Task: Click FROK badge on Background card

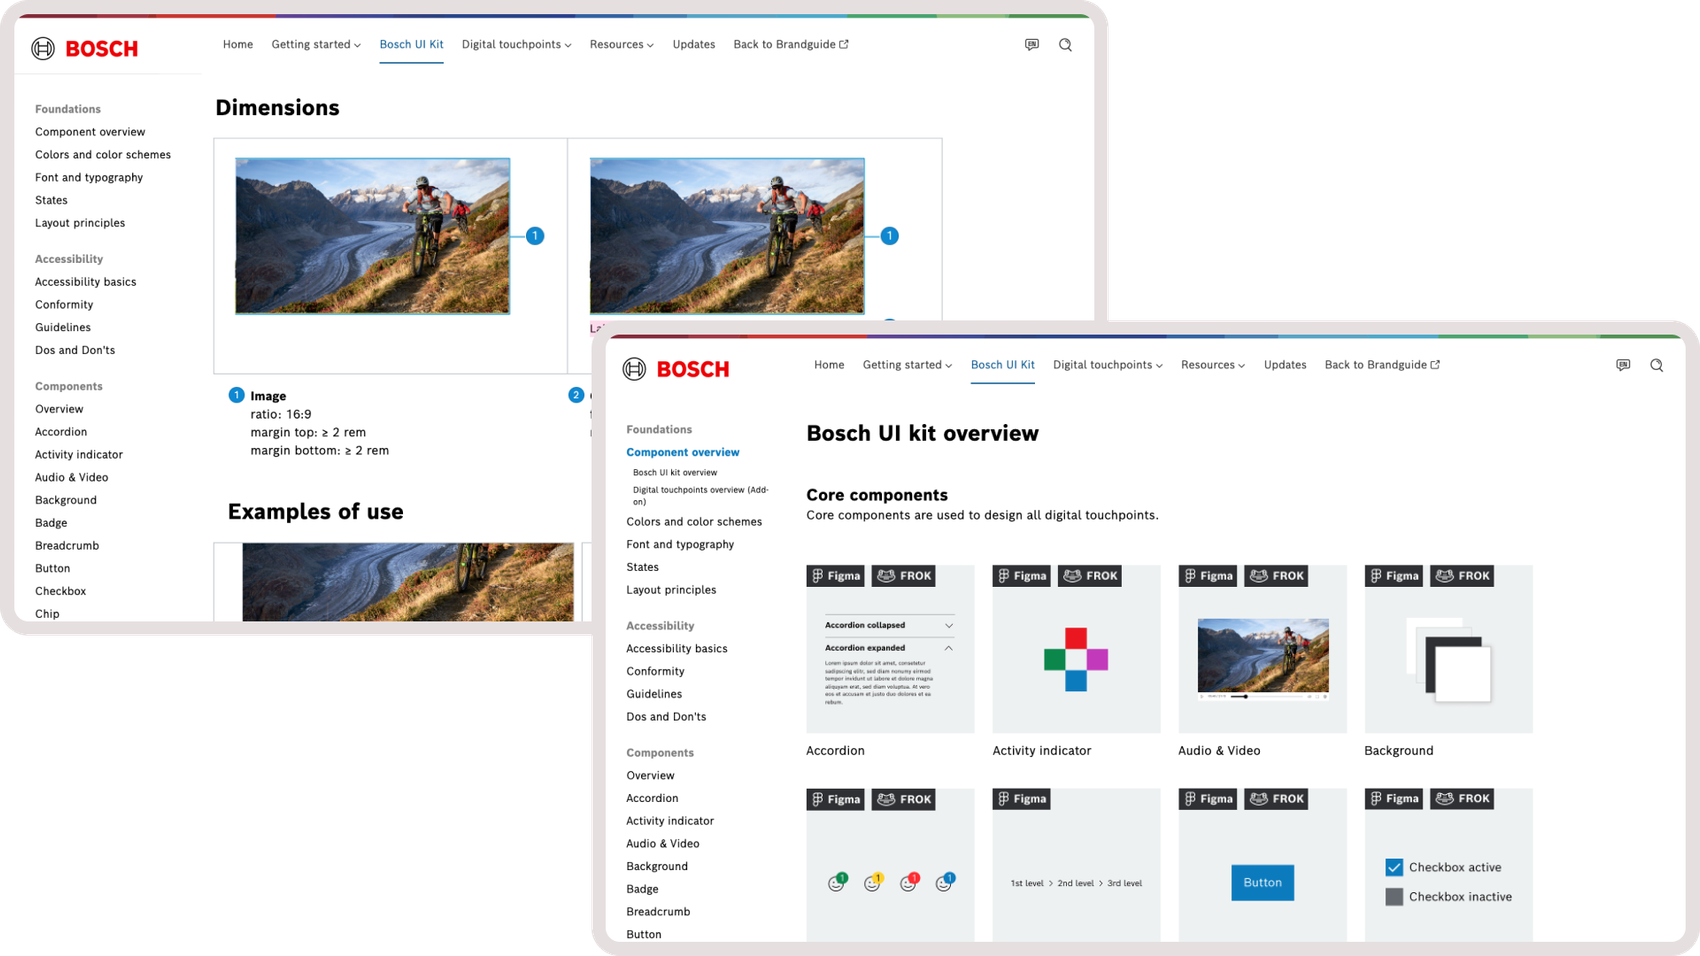Action: [x=1462, y=576]
